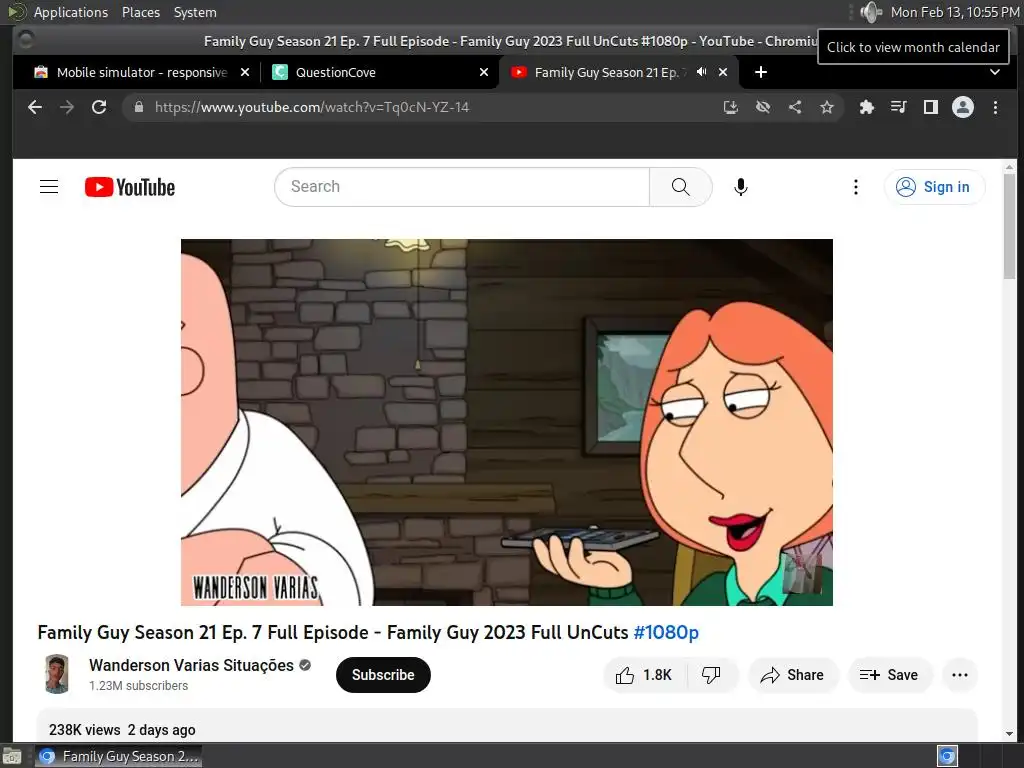Close the Mobile simulator tab
Image resolution: width=1024 pixels, height=768 pixels.
click(245, 72)
